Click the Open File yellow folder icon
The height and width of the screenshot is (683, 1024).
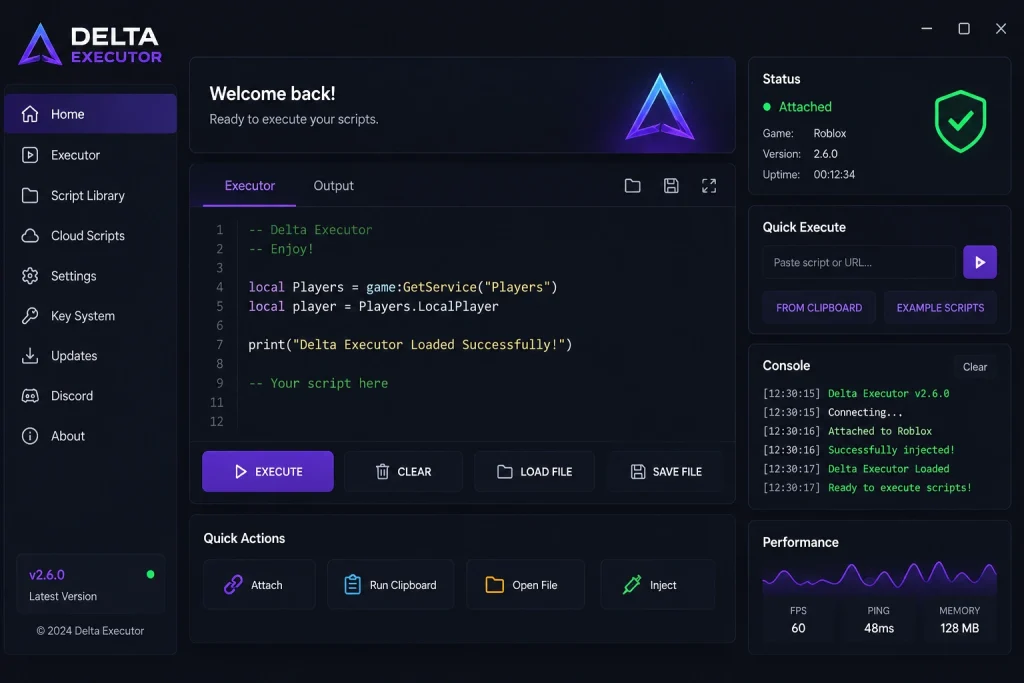[x=494, y=584]
